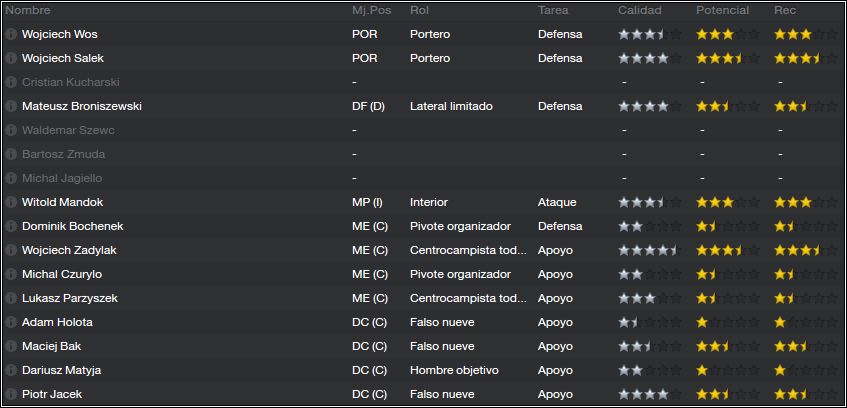The image size is (847, 408).
Task: Click the Rec column header
Action: click(x=785, y=10)
